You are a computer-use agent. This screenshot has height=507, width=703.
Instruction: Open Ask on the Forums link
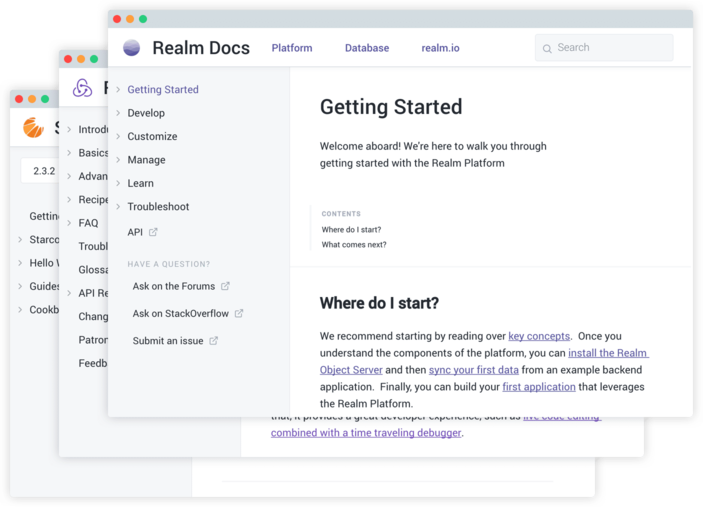click(174, 286)
